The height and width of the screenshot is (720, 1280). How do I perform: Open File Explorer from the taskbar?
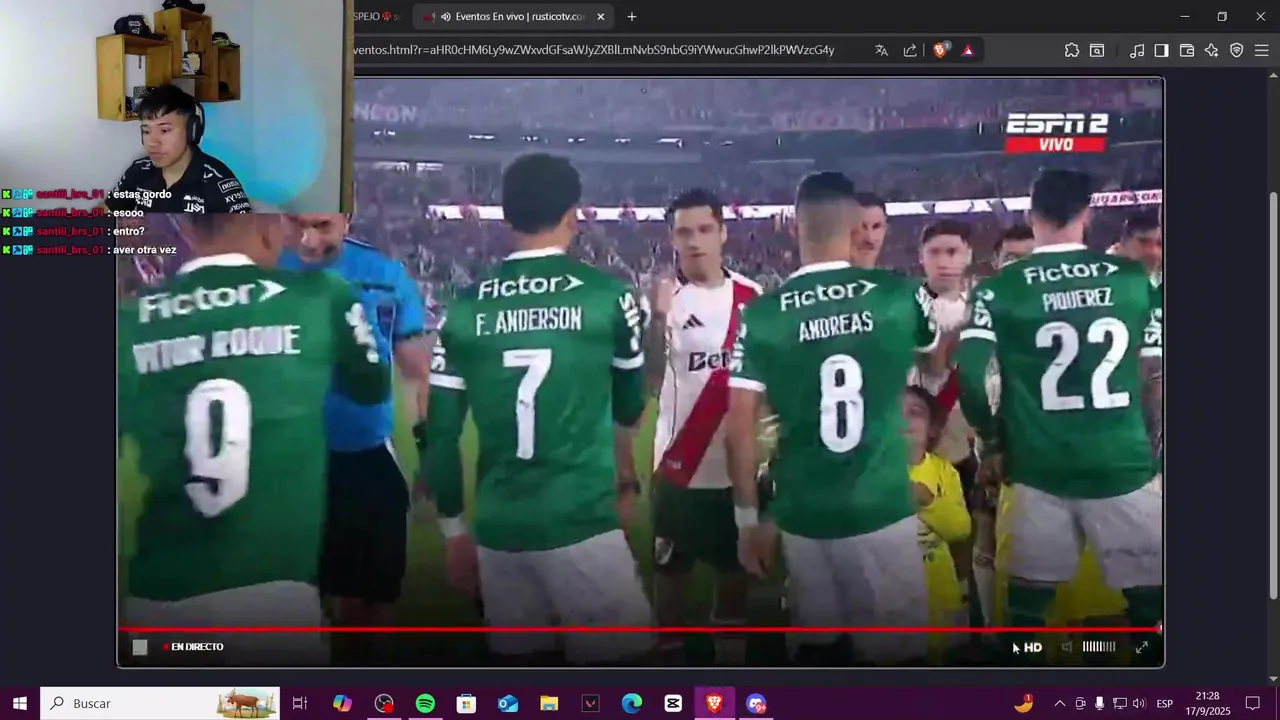pyautogui.click(x=549, y=703)
